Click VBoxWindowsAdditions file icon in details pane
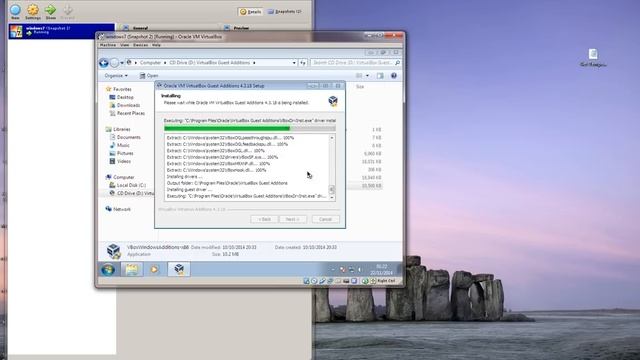The height and width of the screenshot is (360, 640). tap(113, 251)
